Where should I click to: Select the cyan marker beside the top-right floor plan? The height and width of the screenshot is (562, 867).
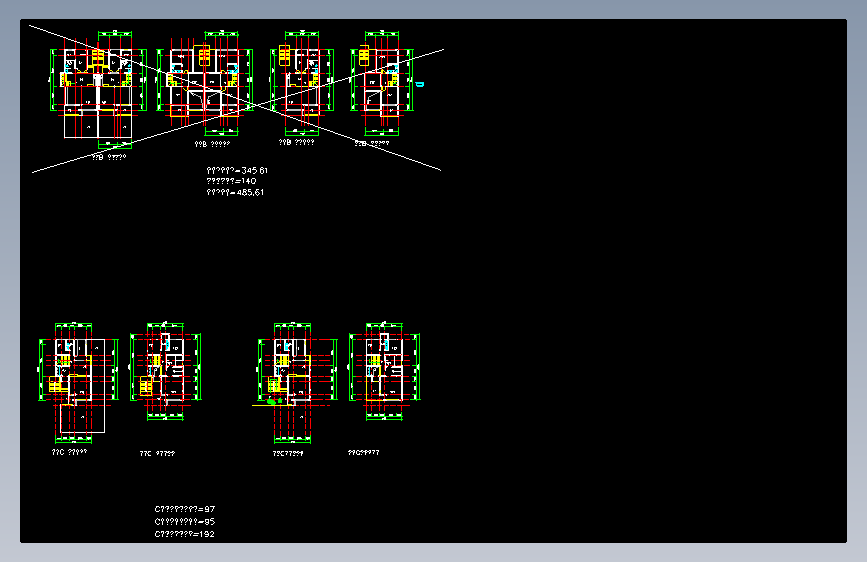420,84
